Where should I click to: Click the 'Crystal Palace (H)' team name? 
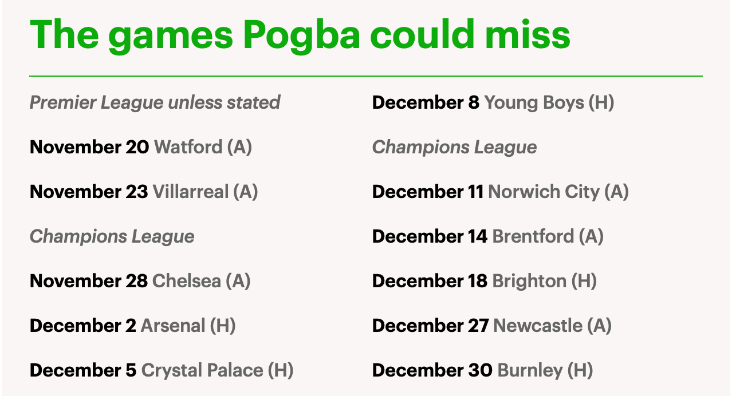point(218,371)
